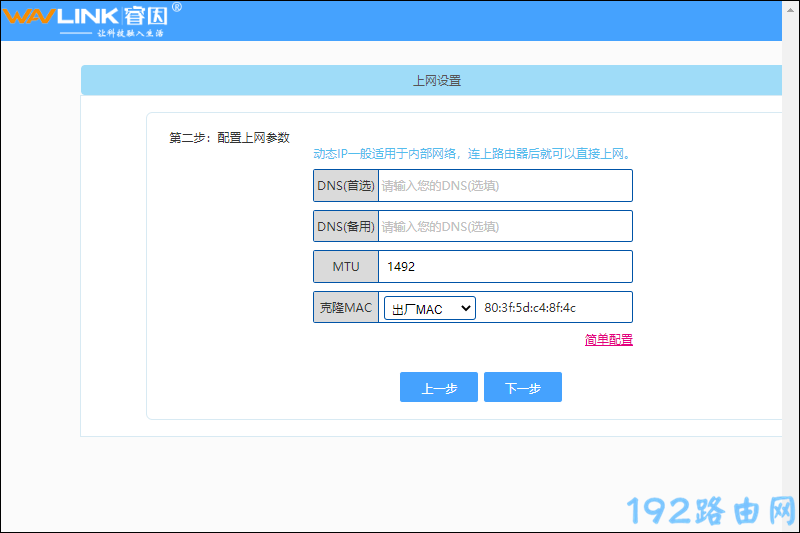Click the 克隆MAC label
The height and width of the screenshot is (533, 800).
(345, 308)
